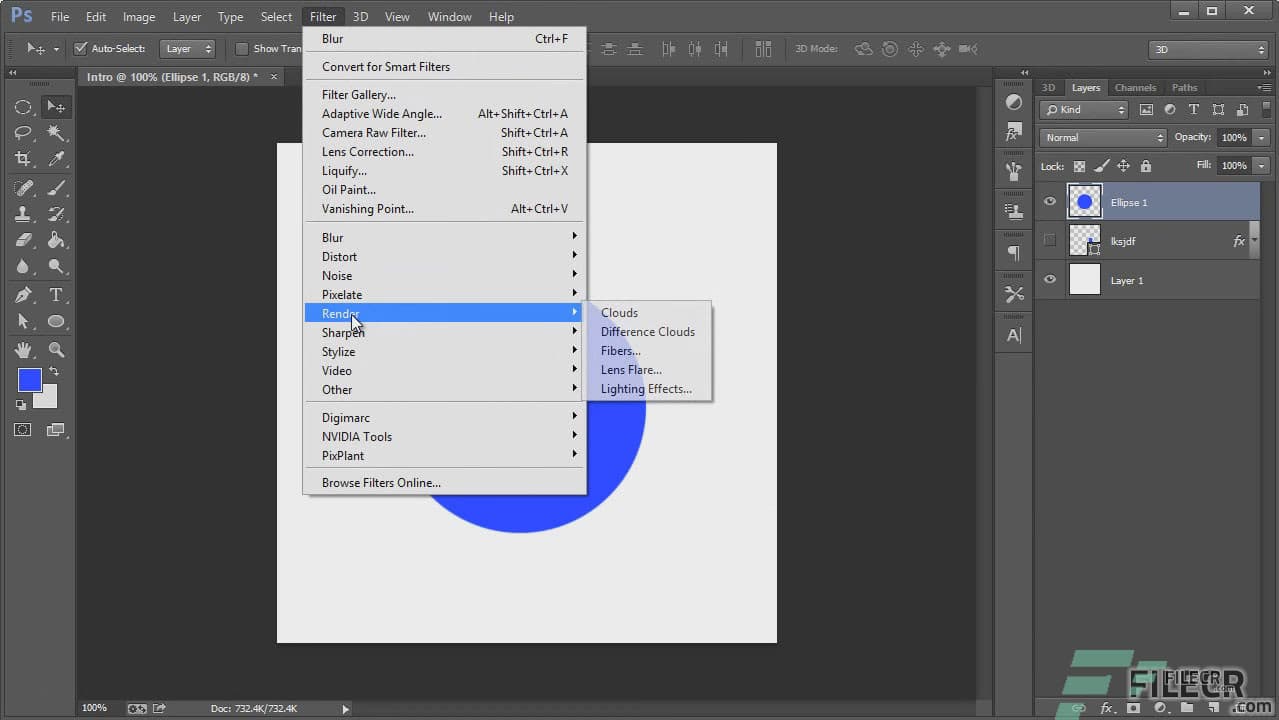
Task: Choose the Hand tool
Action: [x=23, y=349]
